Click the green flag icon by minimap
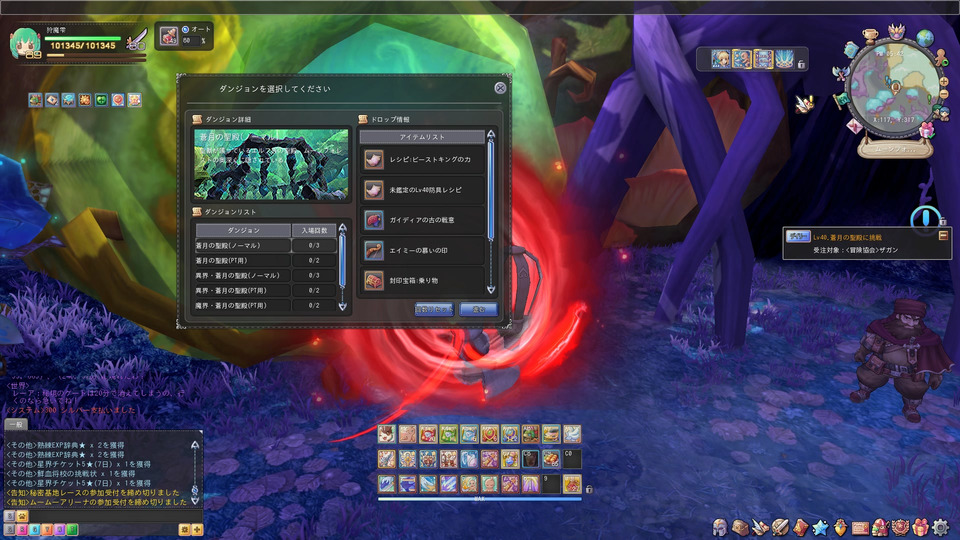 click(x=841, y=100)
